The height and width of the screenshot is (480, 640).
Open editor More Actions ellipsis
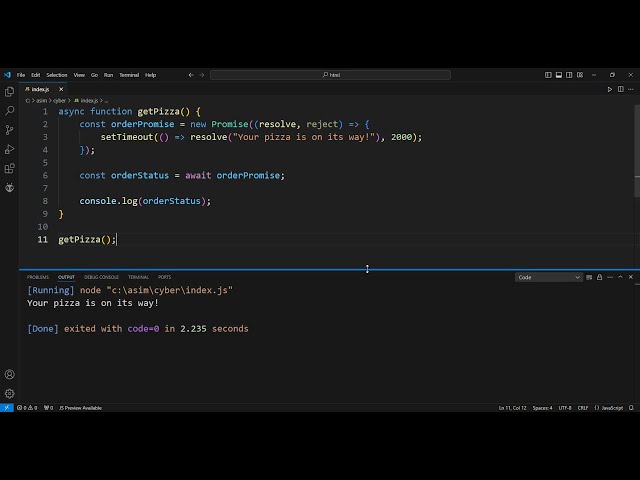pos(631,89)
